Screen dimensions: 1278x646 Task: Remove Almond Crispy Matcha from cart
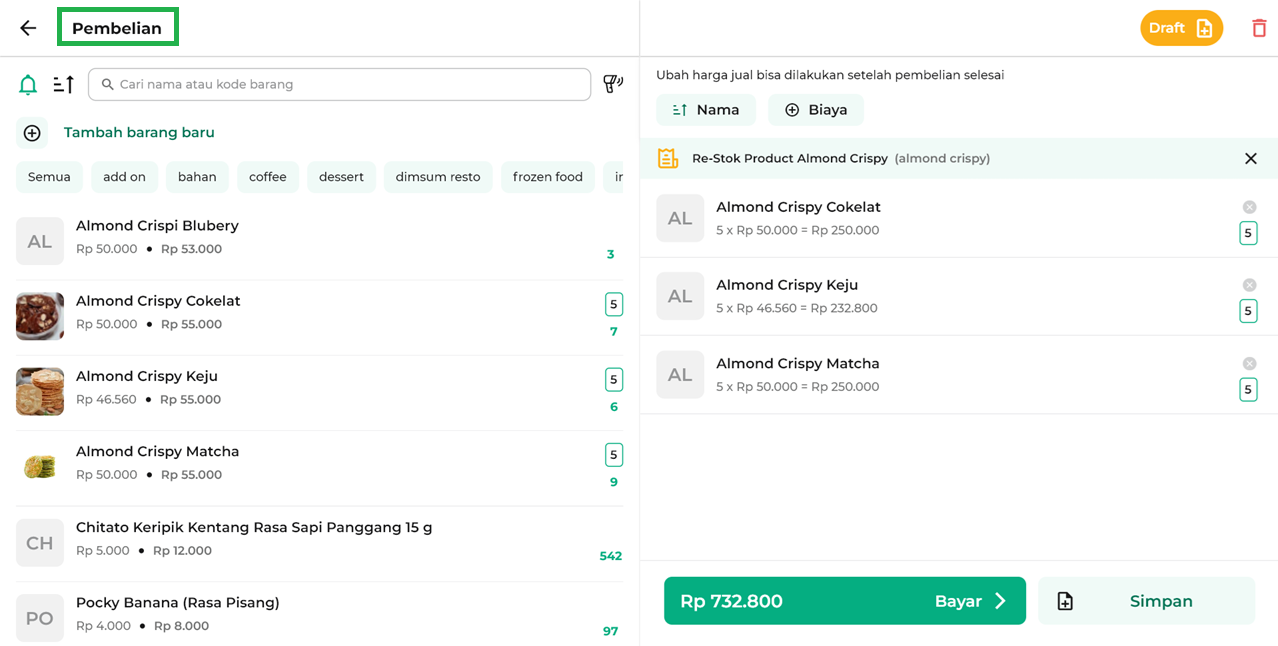[1249, 364]
